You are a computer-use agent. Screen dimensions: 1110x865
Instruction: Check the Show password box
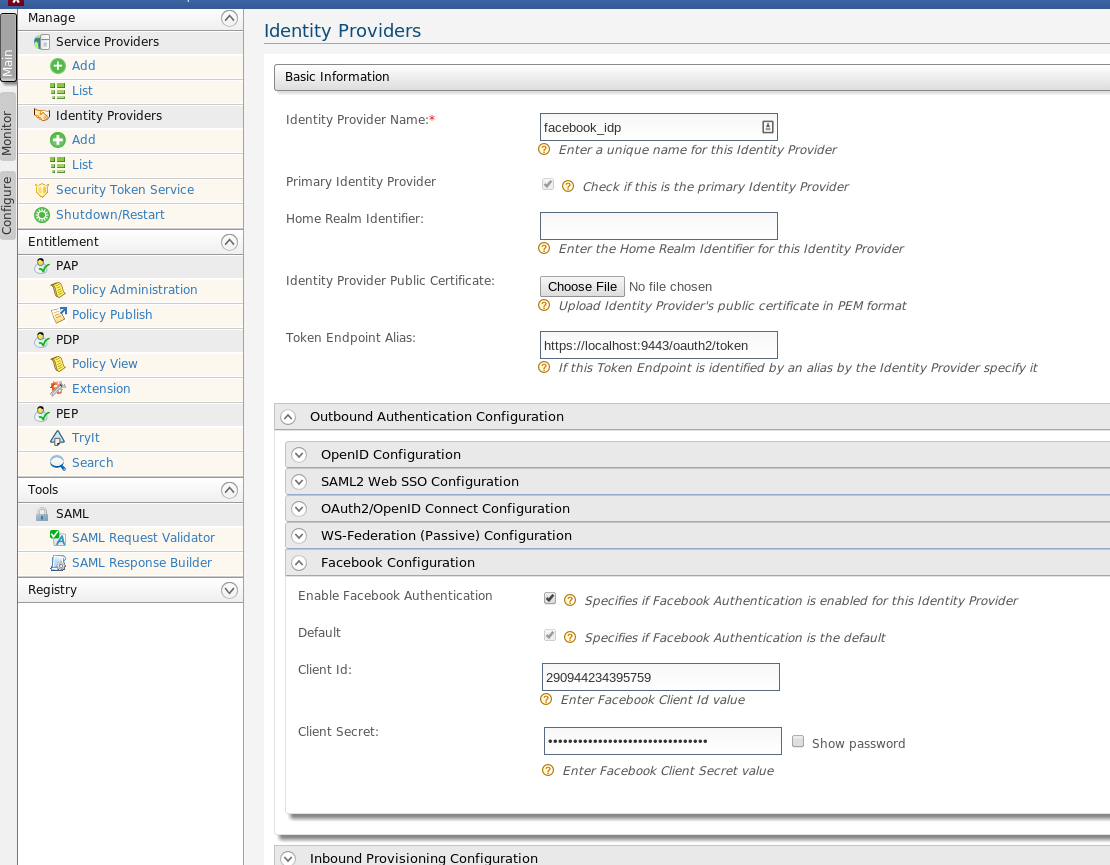798,741
